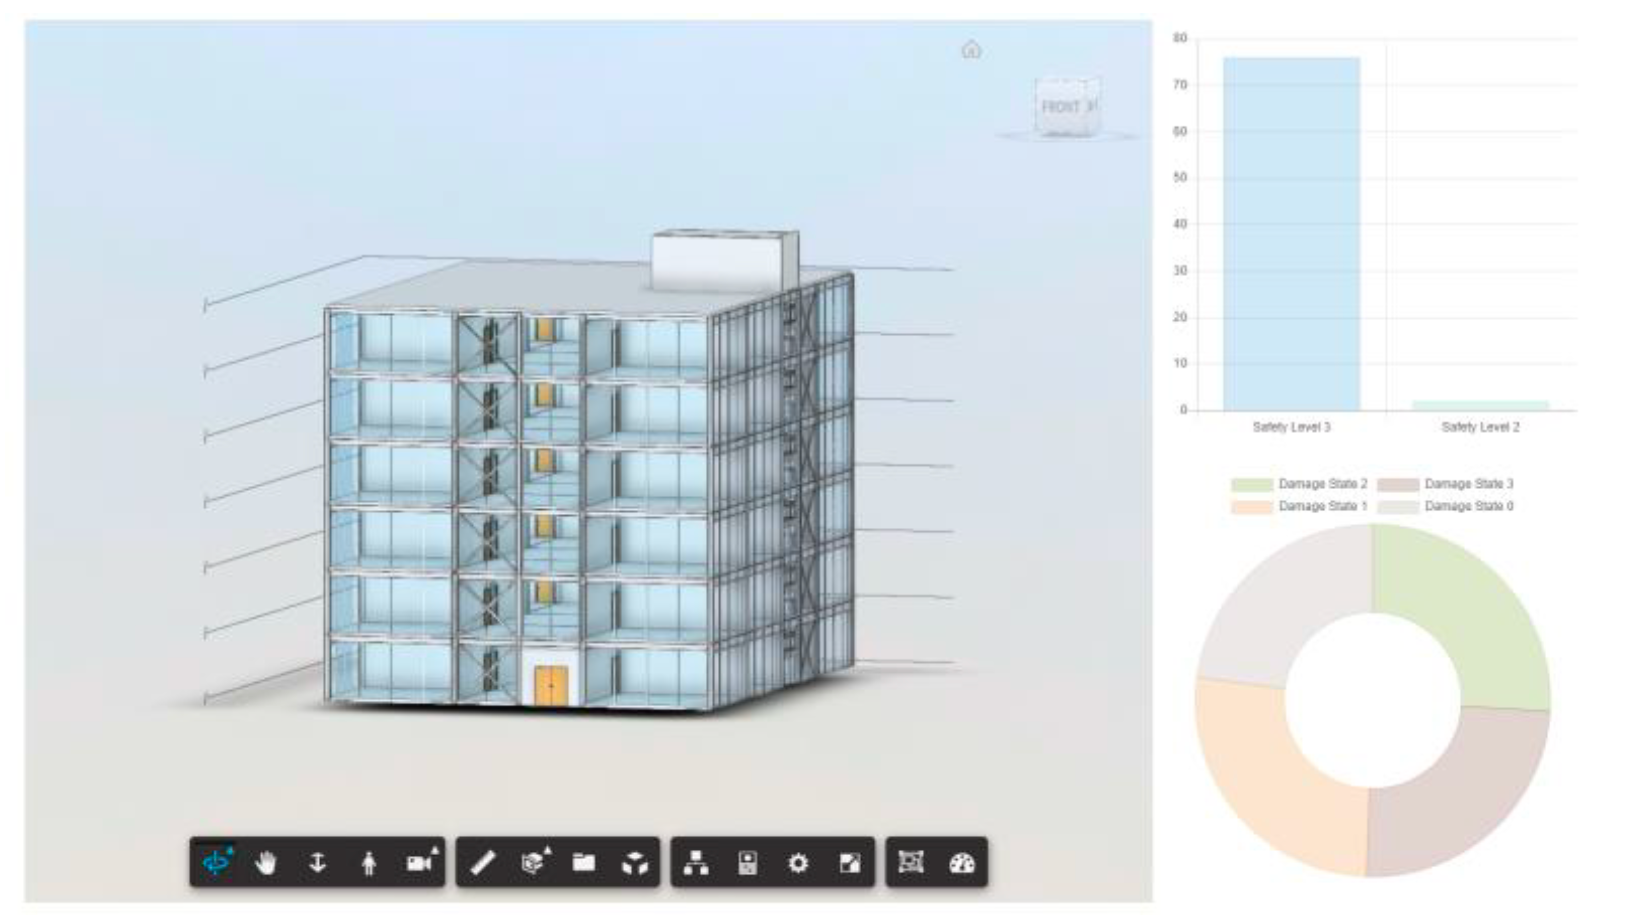Expand the Camera interactions menu
1652x924 pixels.
(x=421, y=862)
